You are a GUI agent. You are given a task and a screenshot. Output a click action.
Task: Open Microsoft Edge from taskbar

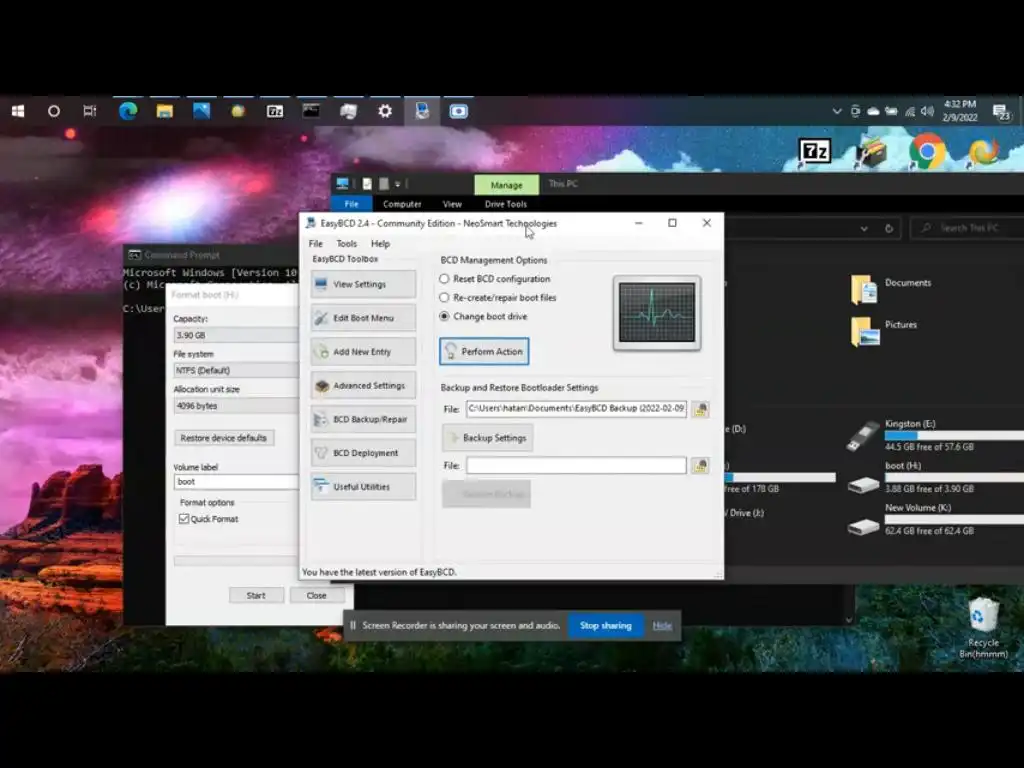128,112
